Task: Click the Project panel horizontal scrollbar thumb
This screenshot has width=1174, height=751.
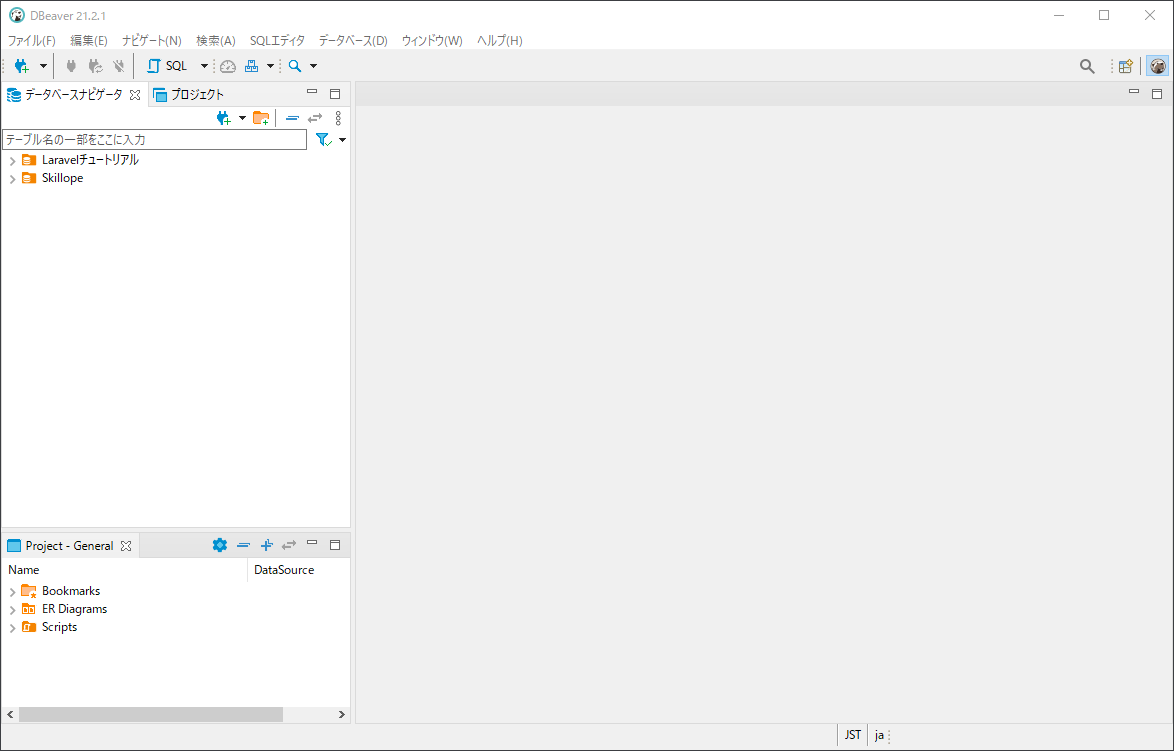Action: 151,714
